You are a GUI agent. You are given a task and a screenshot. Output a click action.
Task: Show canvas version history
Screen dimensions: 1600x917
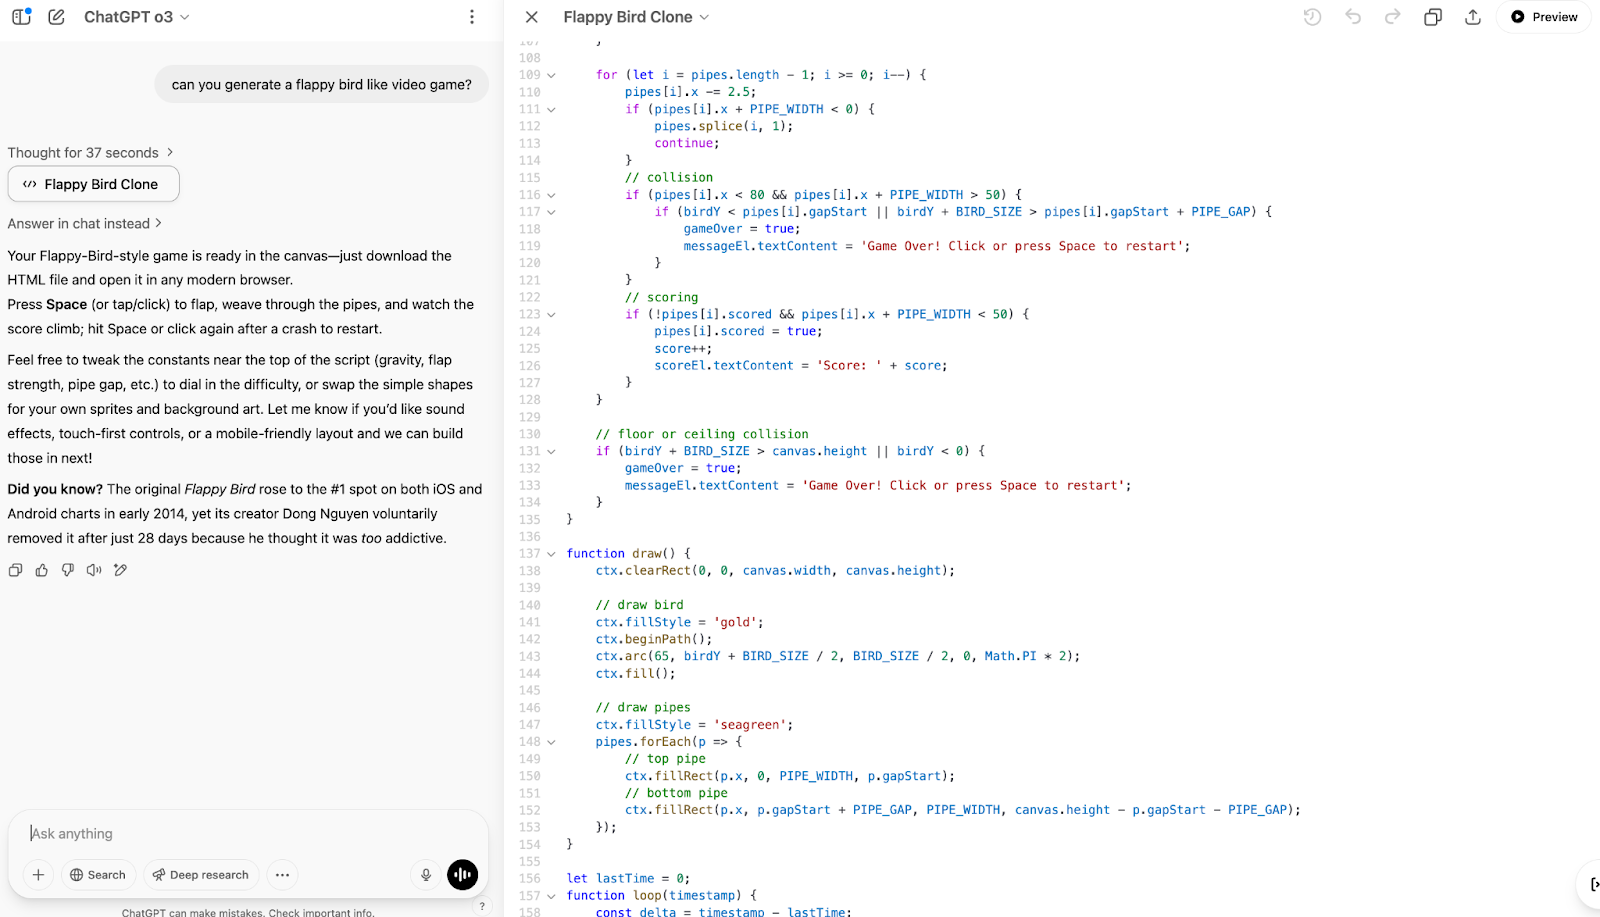click(1313, 17)
